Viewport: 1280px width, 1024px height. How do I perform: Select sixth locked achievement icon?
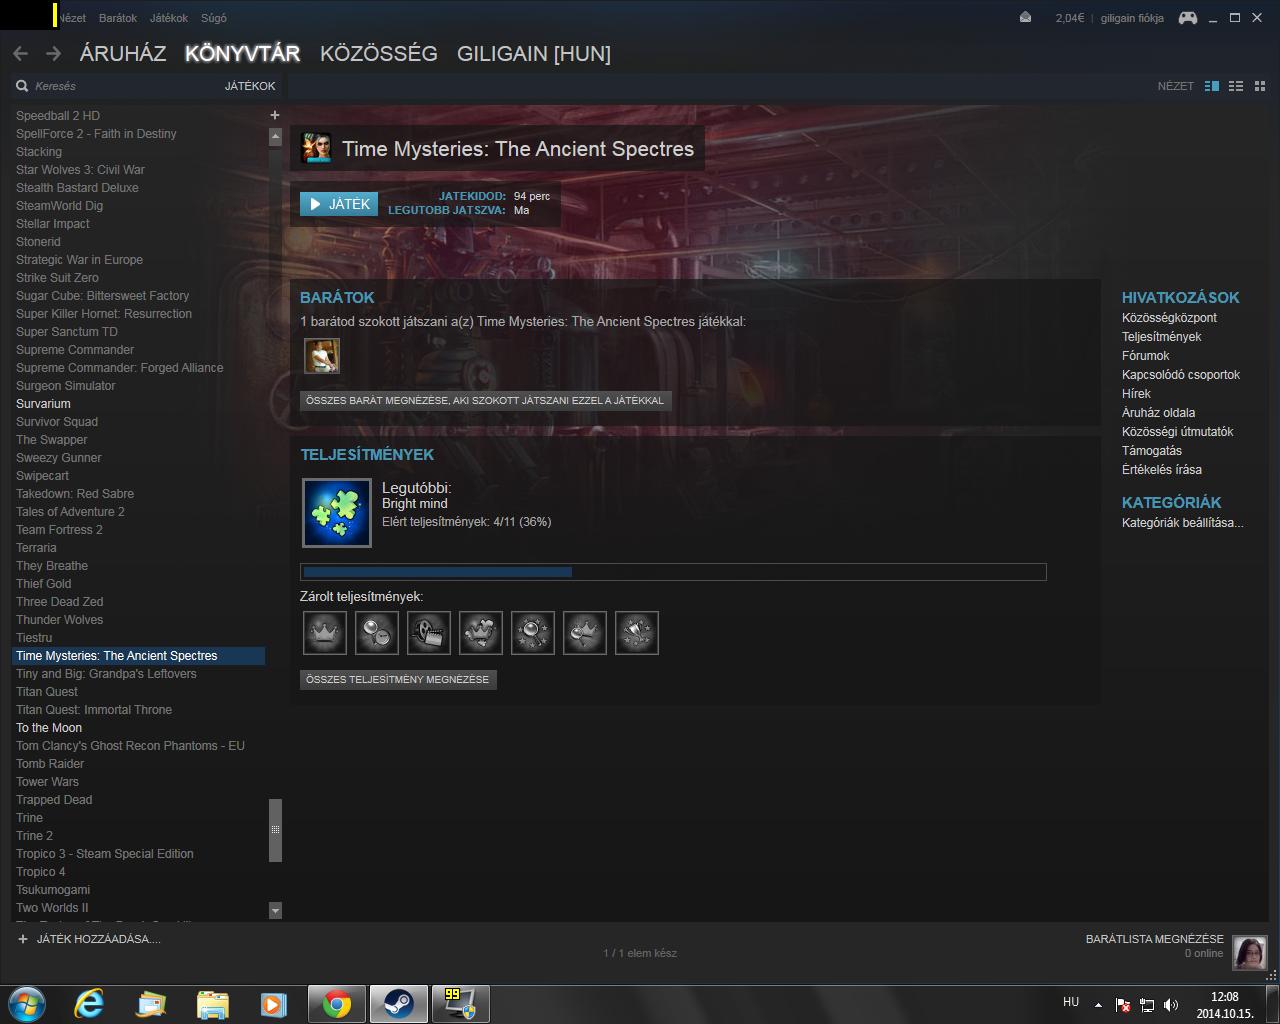[x=585, y=633]
